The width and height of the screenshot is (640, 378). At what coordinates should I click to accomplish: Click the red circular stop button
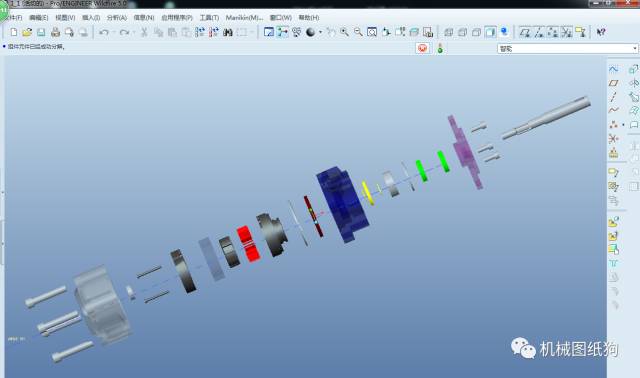pyautogui.click(x=422, y=48)
